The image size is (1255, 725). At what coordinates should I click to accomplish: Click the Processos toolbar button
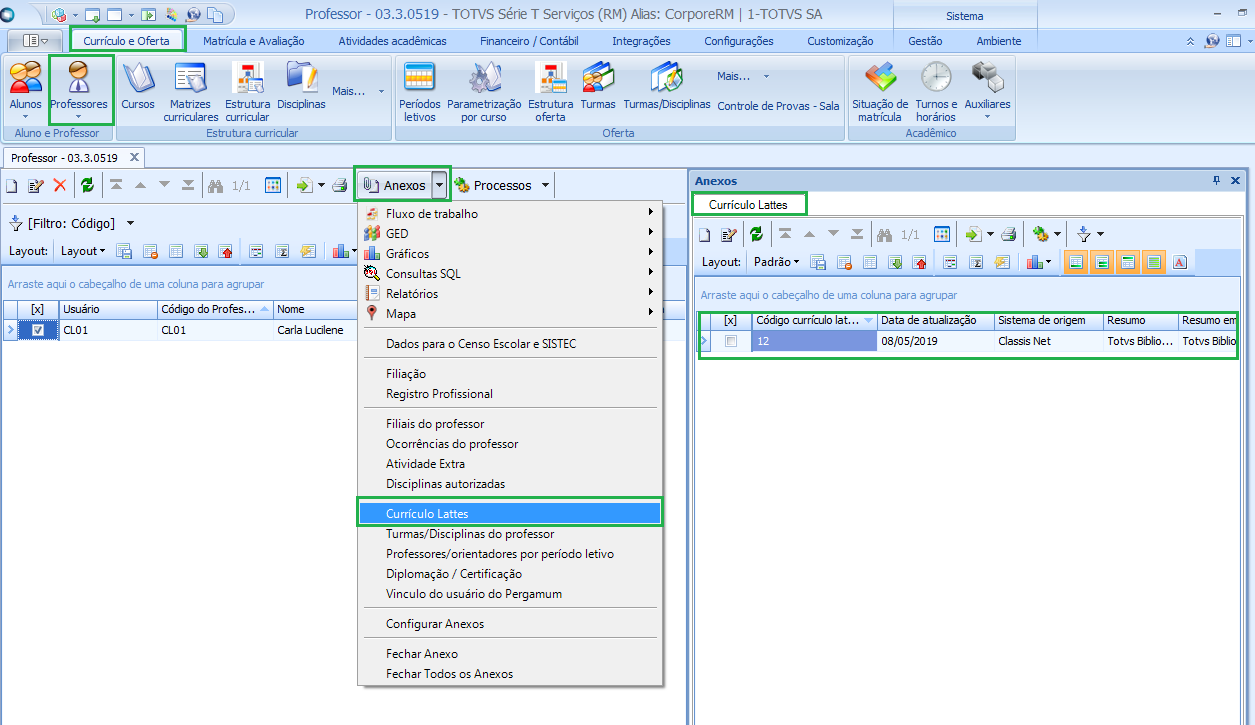(493, 185)
